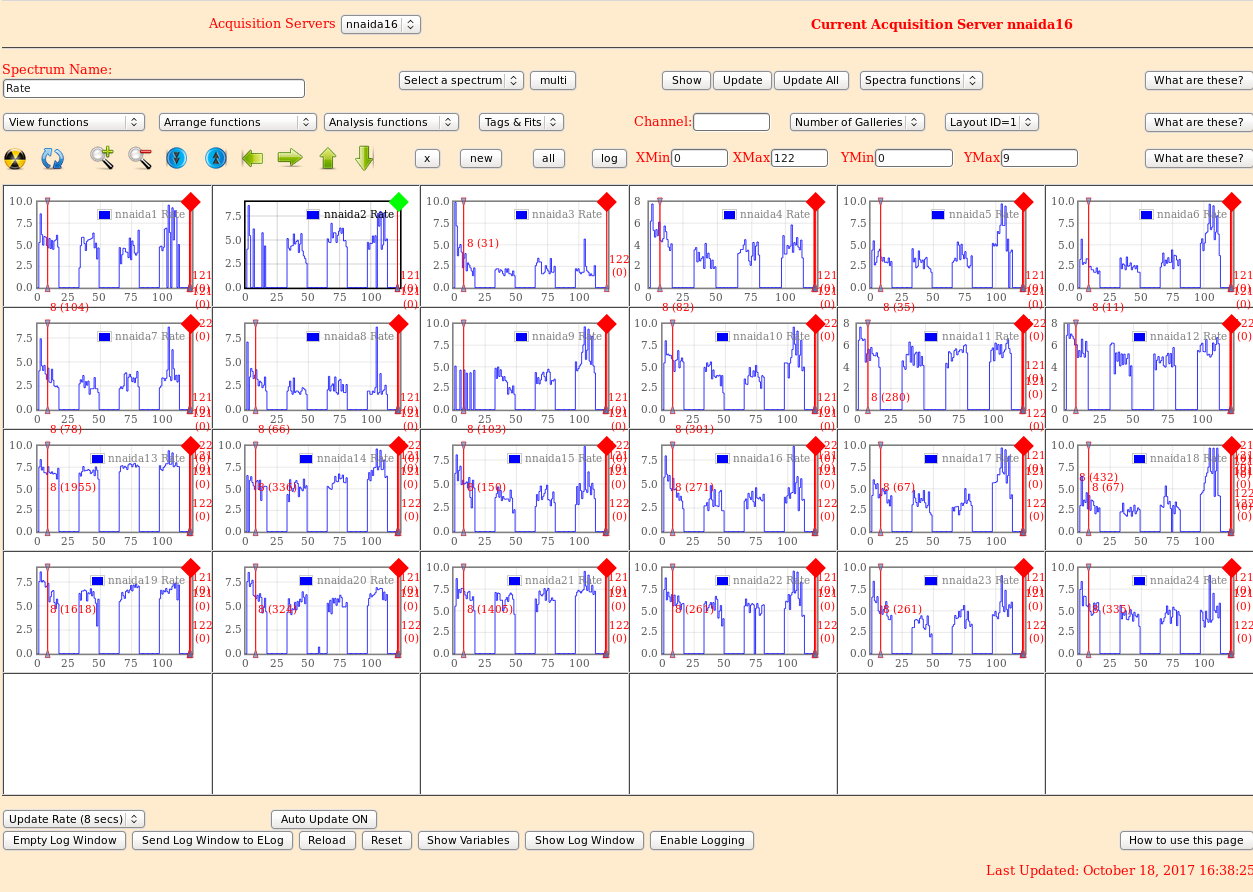This screenshot has height=892, width=1253.
Task: Click the red diamond on nnaida15 plot
Action: click(x=606, y=446)
